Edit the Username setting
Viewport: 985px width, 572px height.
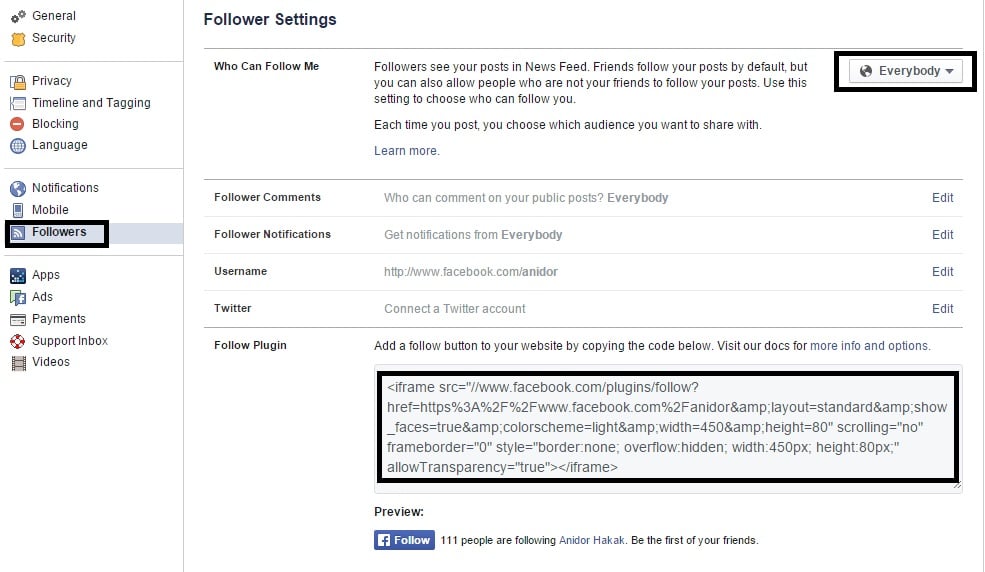pos(942,272)
